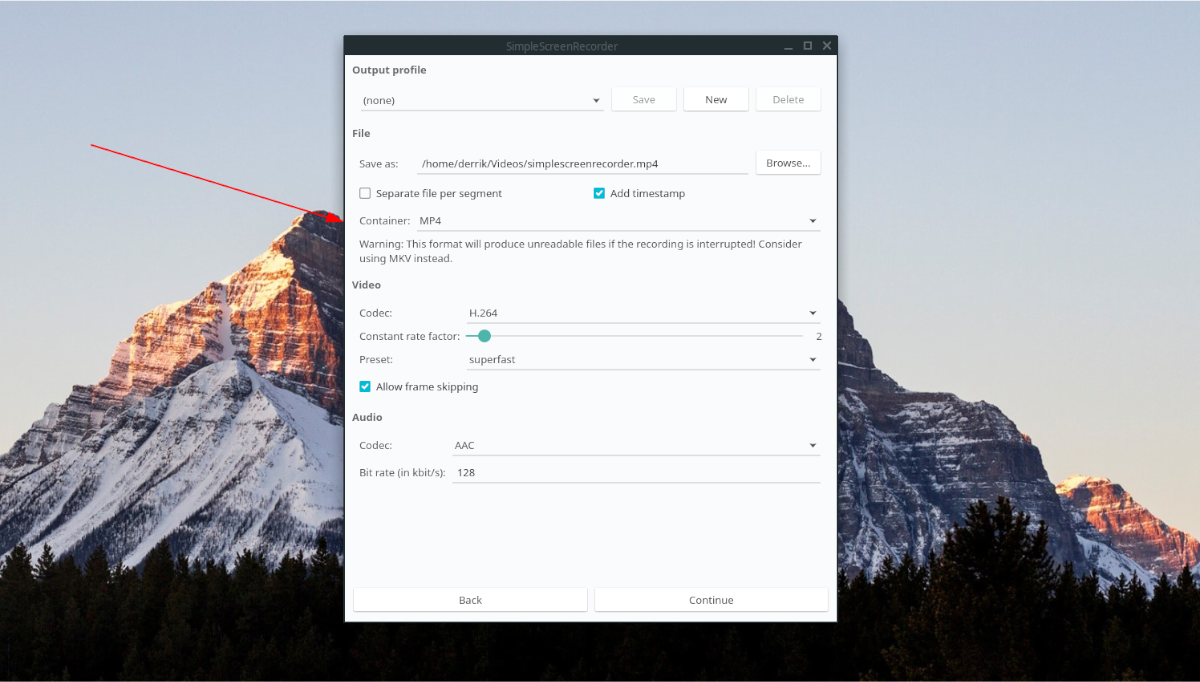This screenshot has height=682, width=1200.
Task: Click the Constant rate factor slider handle
Action: pyautogui.click(x=484, y=336)
